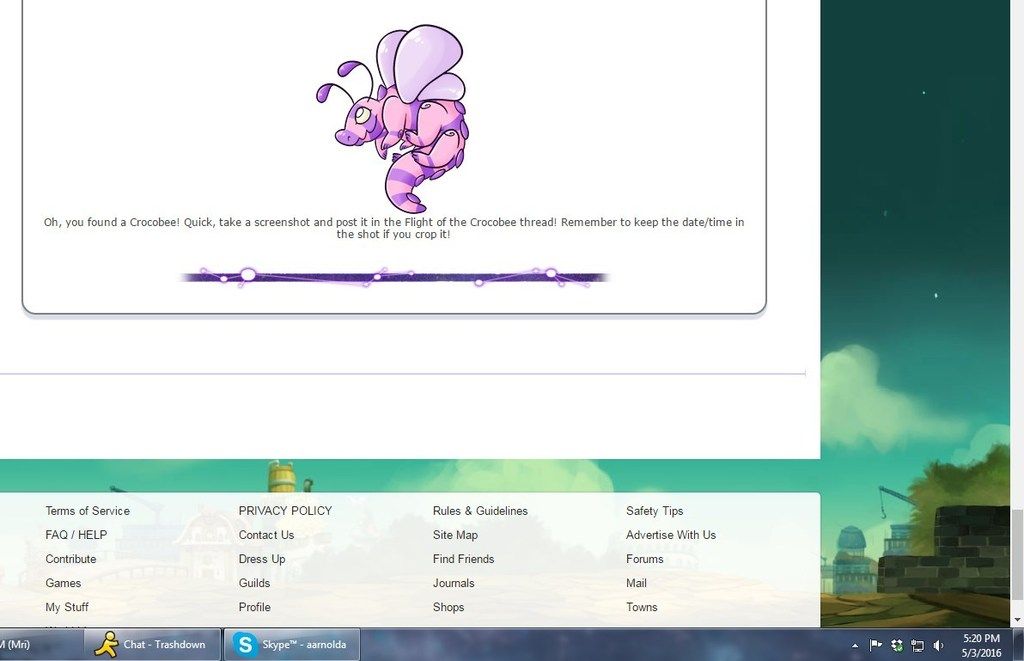The image size is (1024, 661).
Task: Read the Rules & Guidelines page
Action: coord(480,511)
